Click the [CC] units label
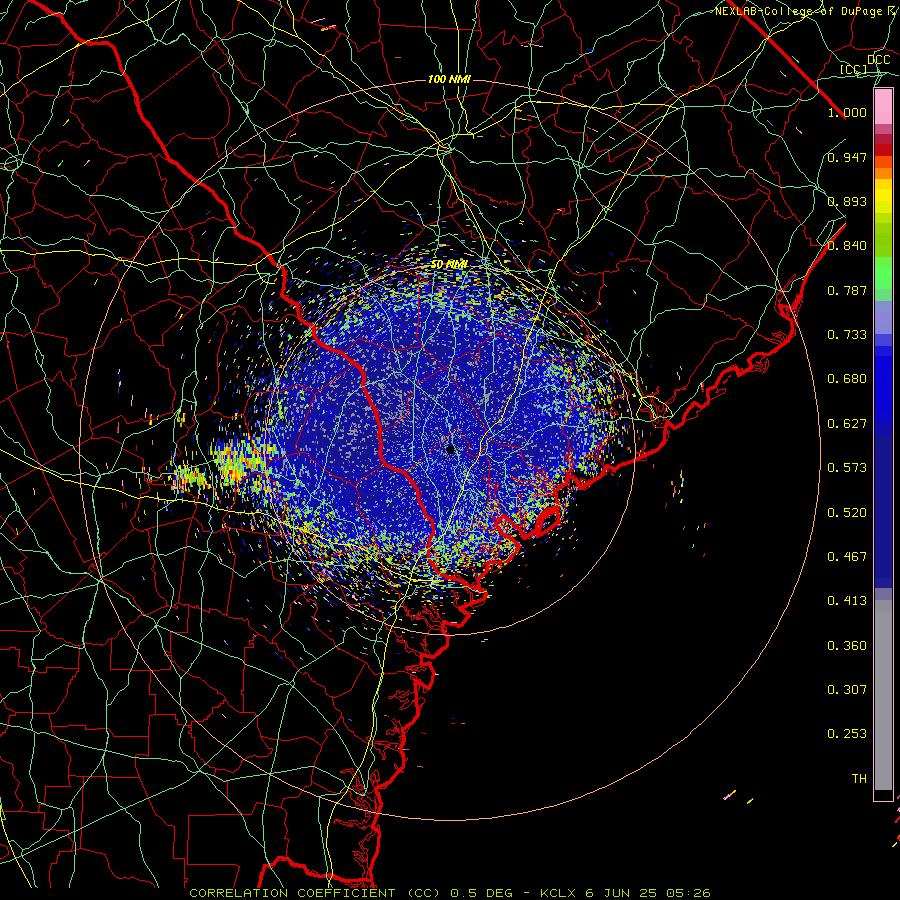 pyautogui.click(x=854, y=69)
